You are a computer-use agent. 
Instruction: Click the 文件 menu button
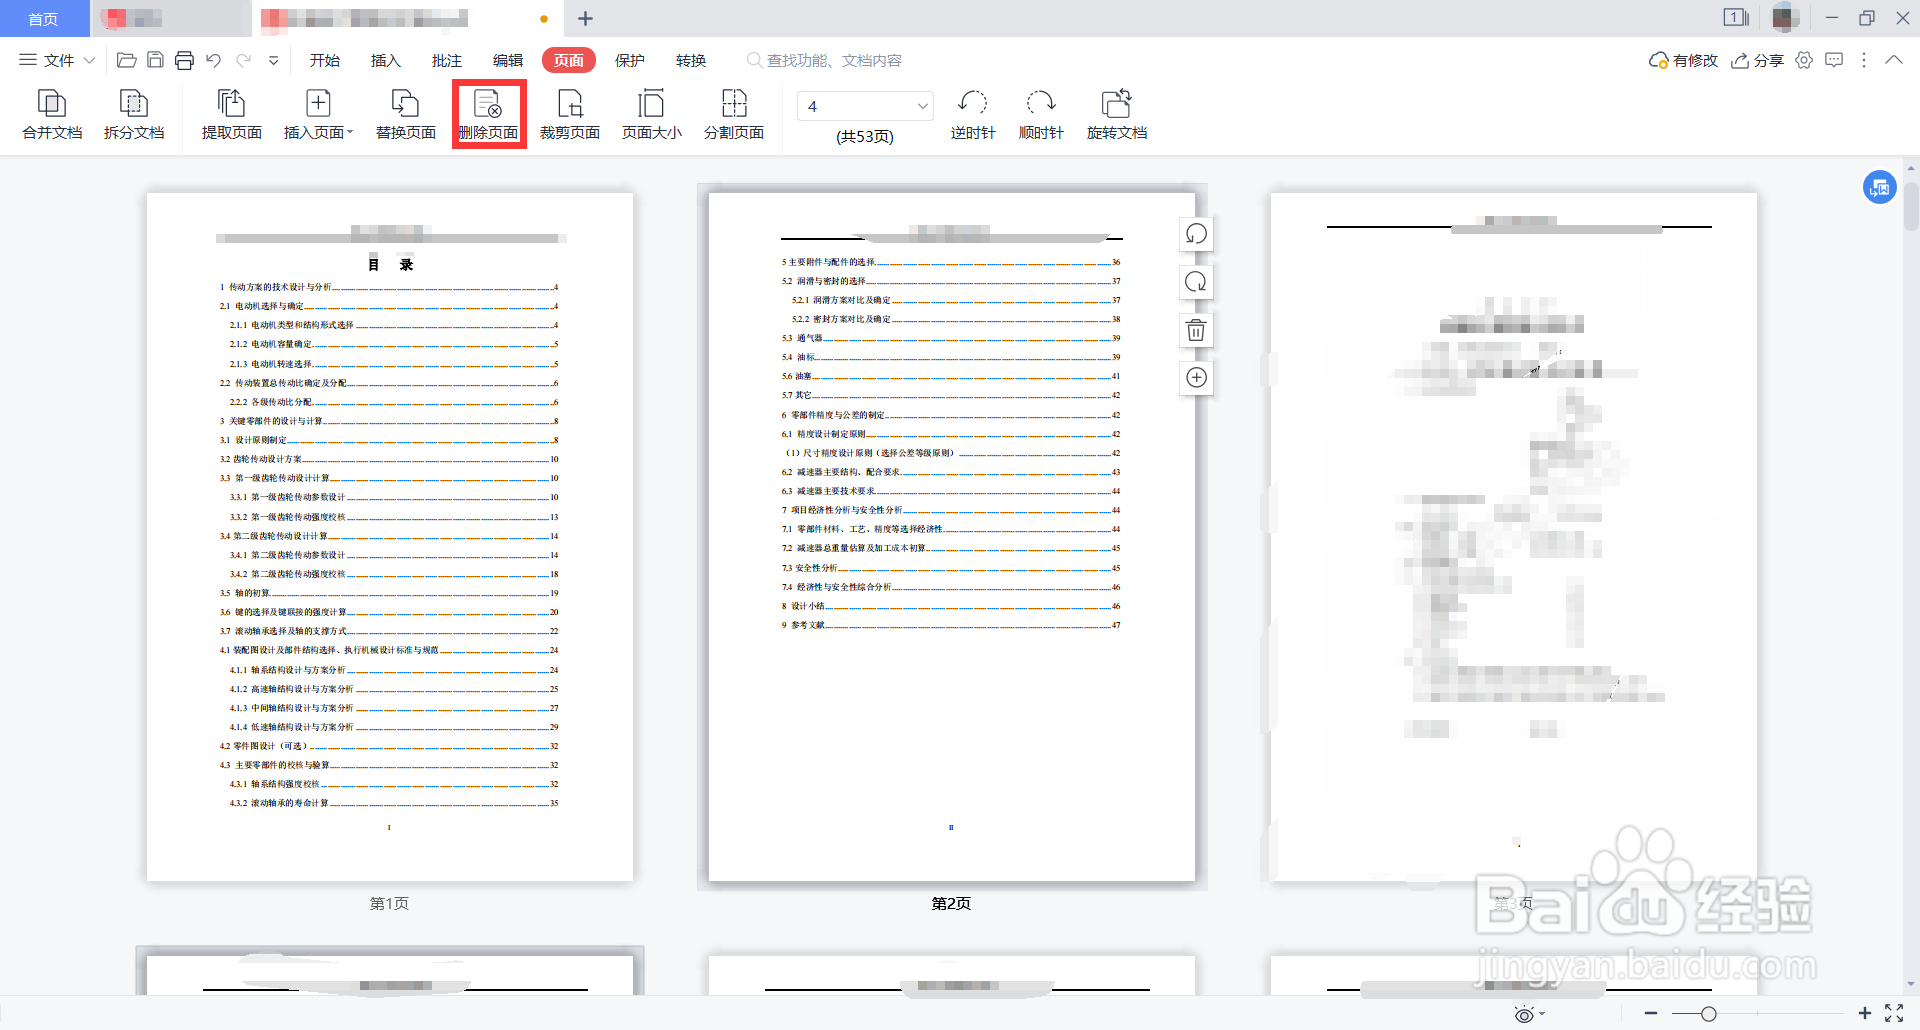(58, 60)
